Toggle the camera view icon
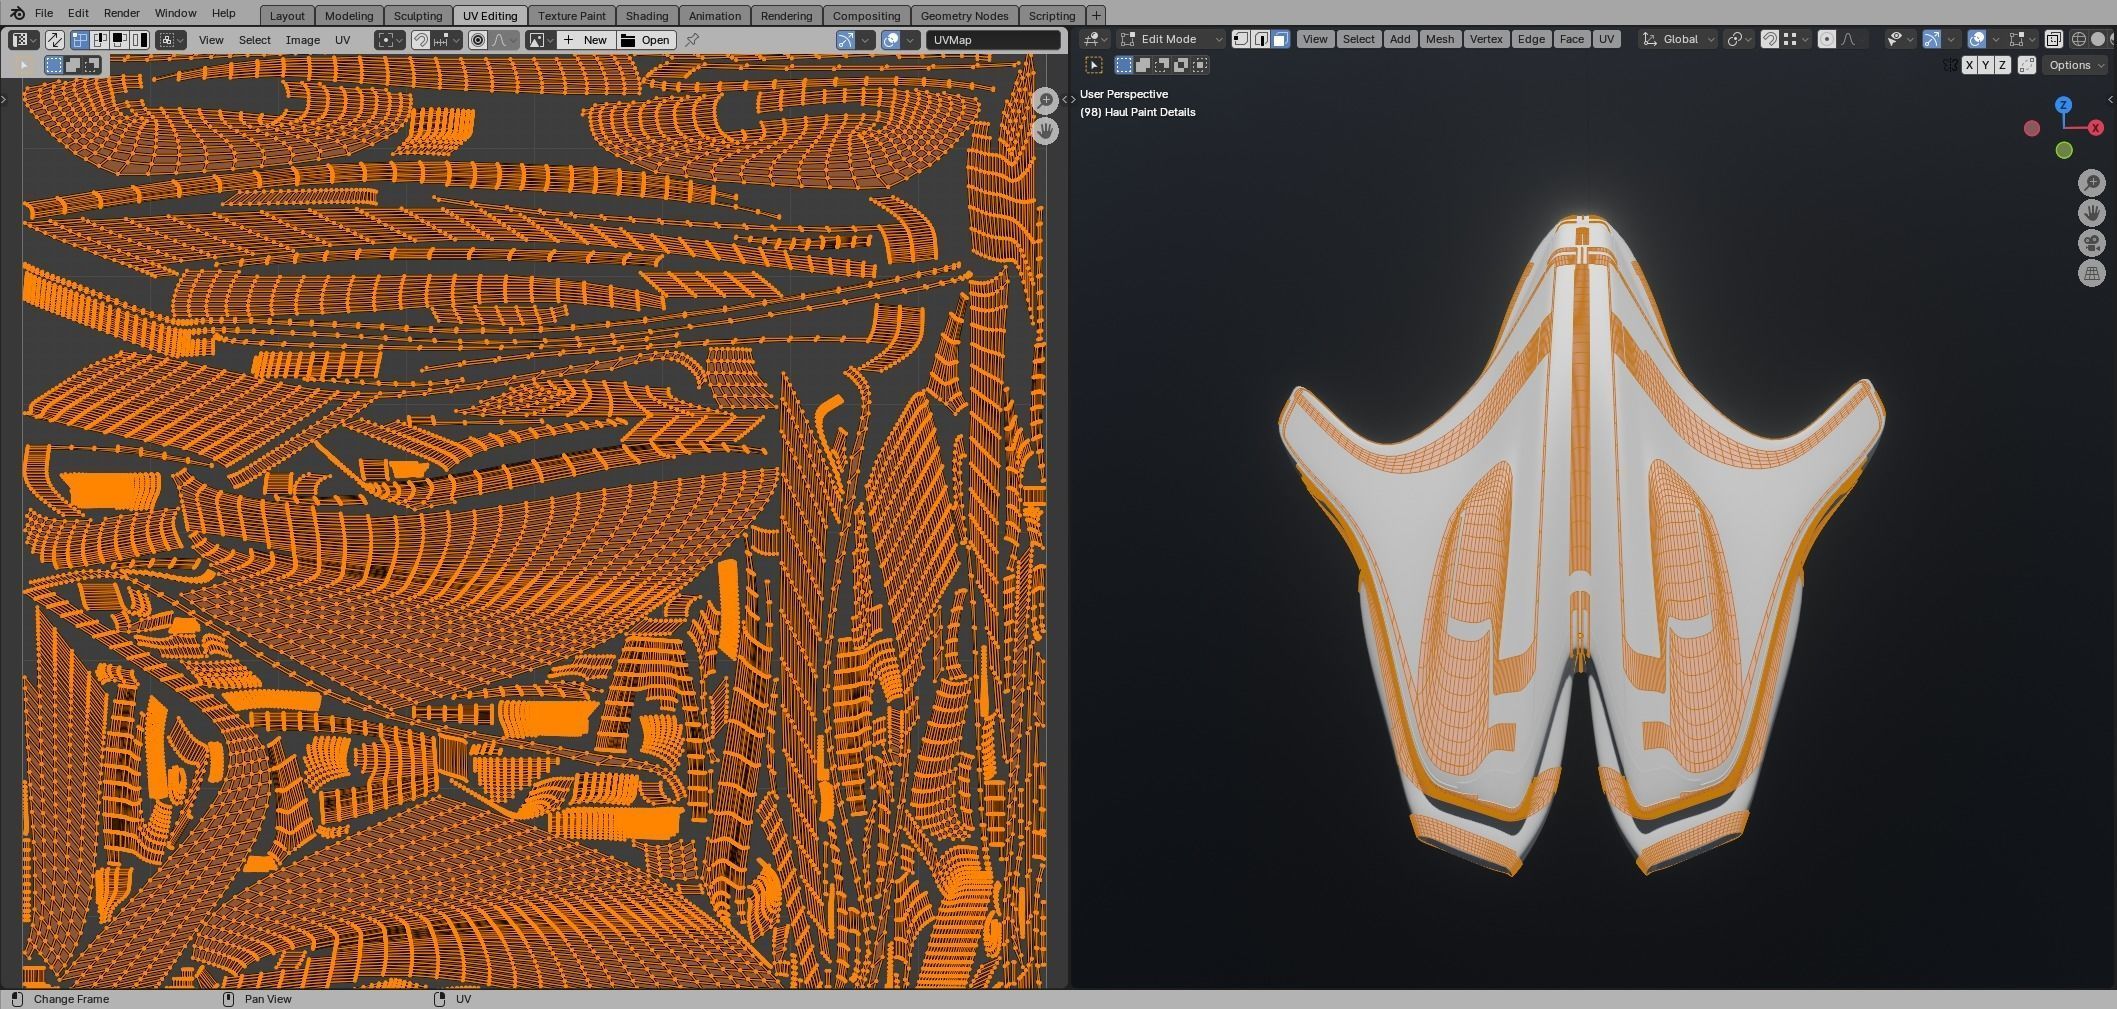The width and height of the screenshot is (2117, 1009). pos(2091,243)
